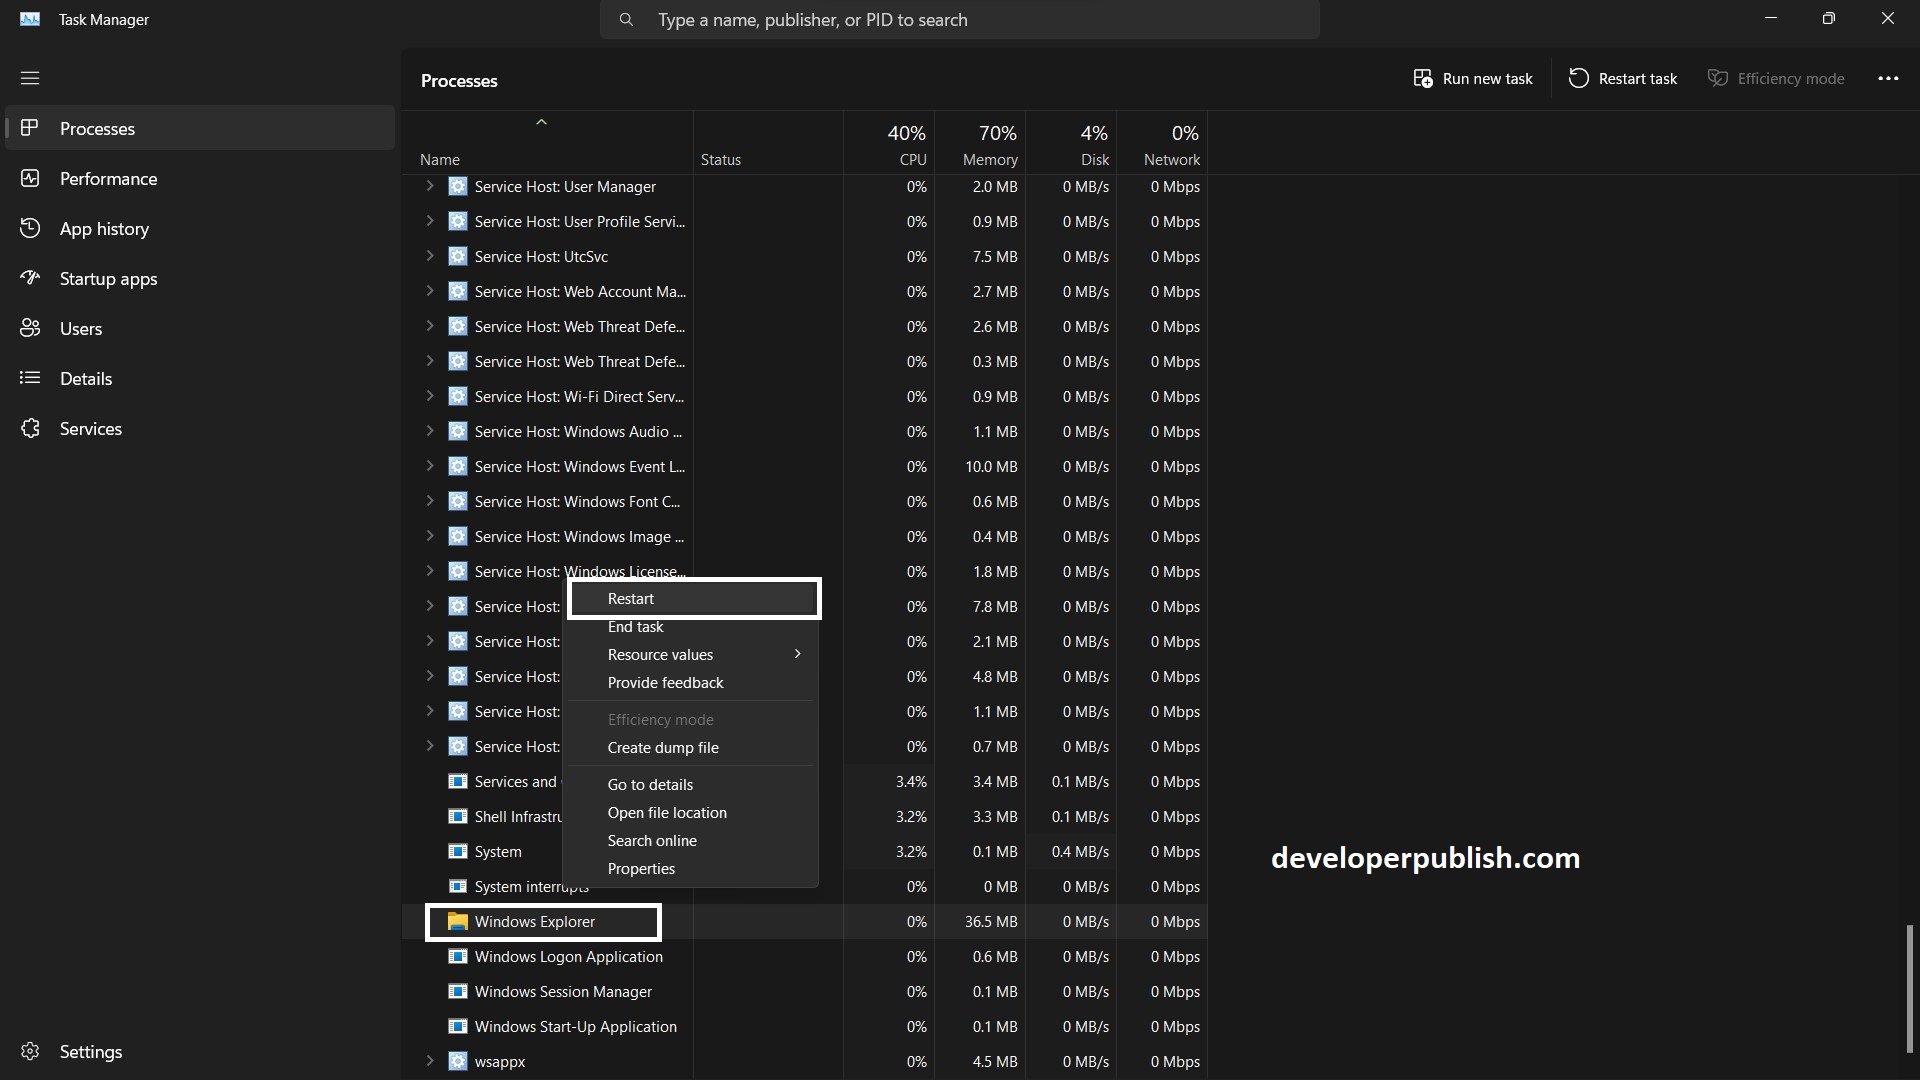Open the hamburger navigation menu icon
This screenshot has width=1920, height=1080.
tap(30, 78)
